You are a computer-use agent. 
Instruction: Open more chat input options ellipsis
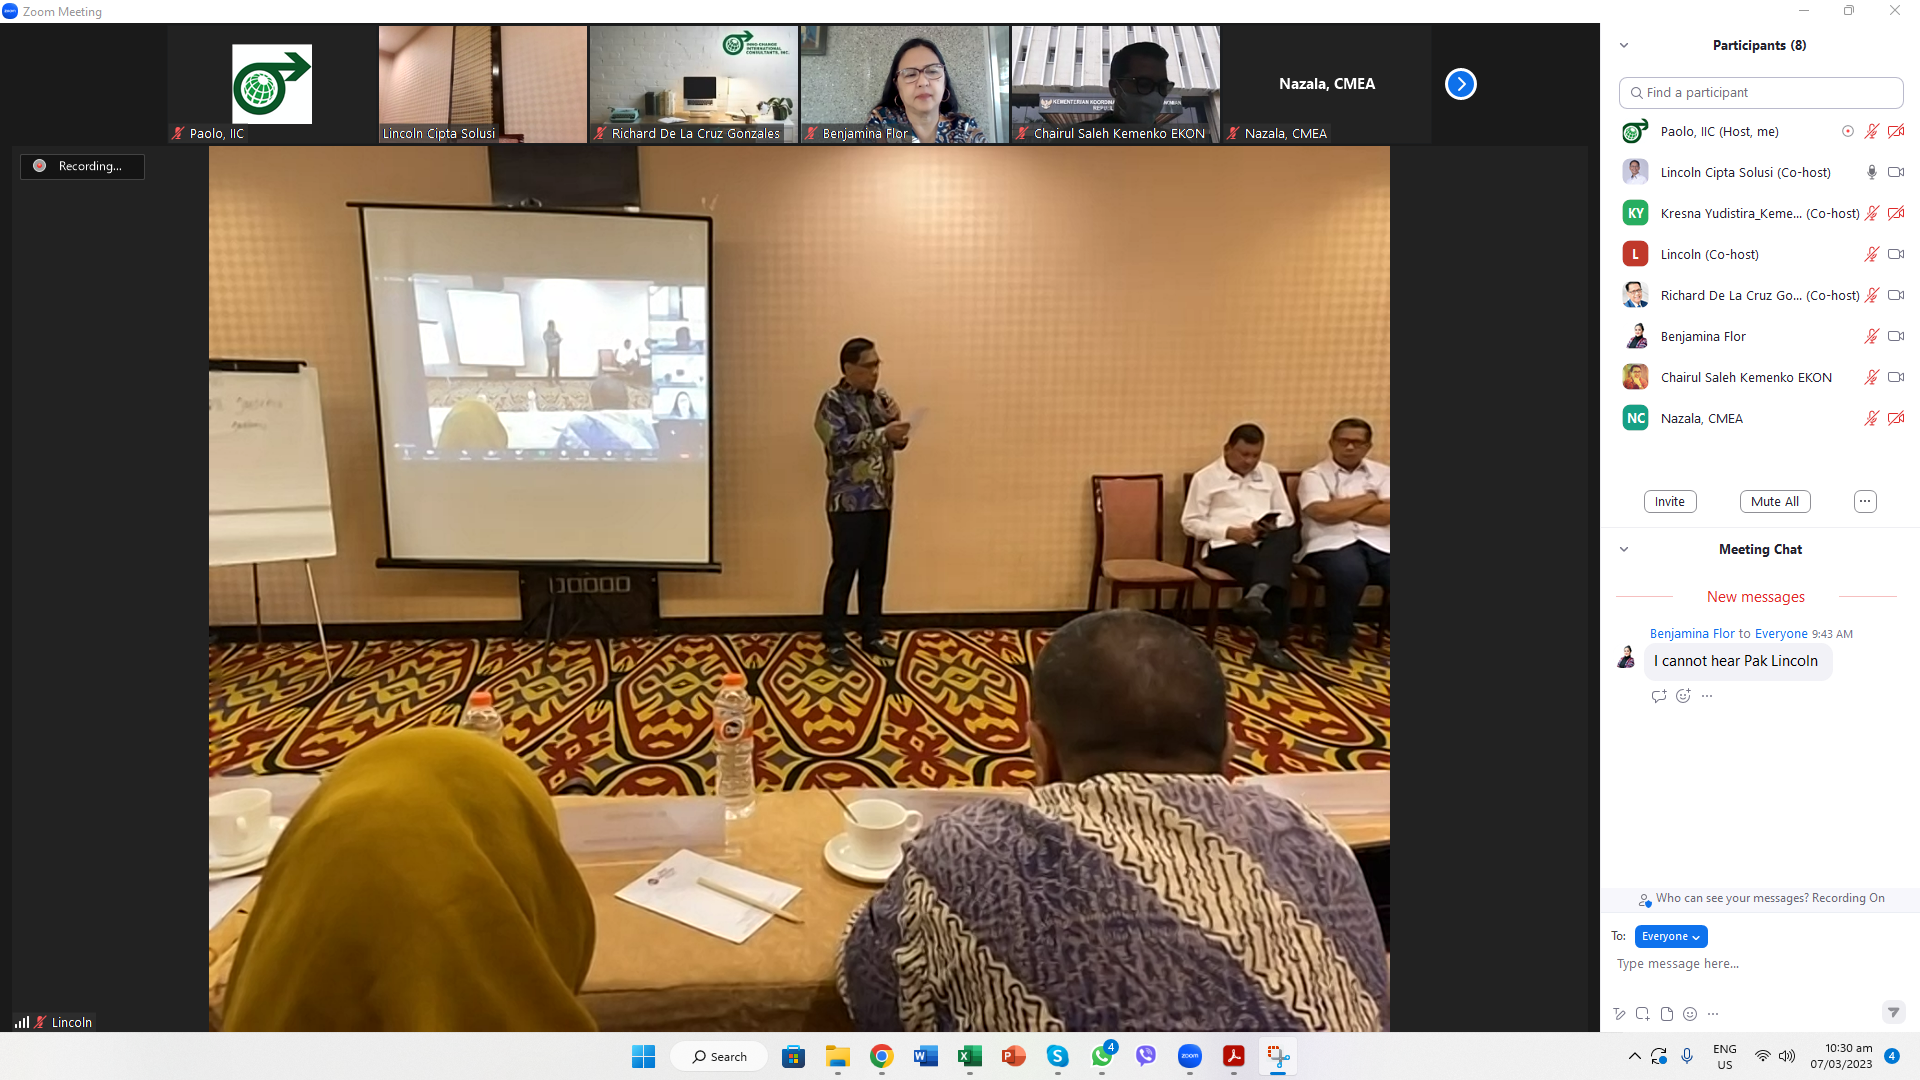1713,1014
